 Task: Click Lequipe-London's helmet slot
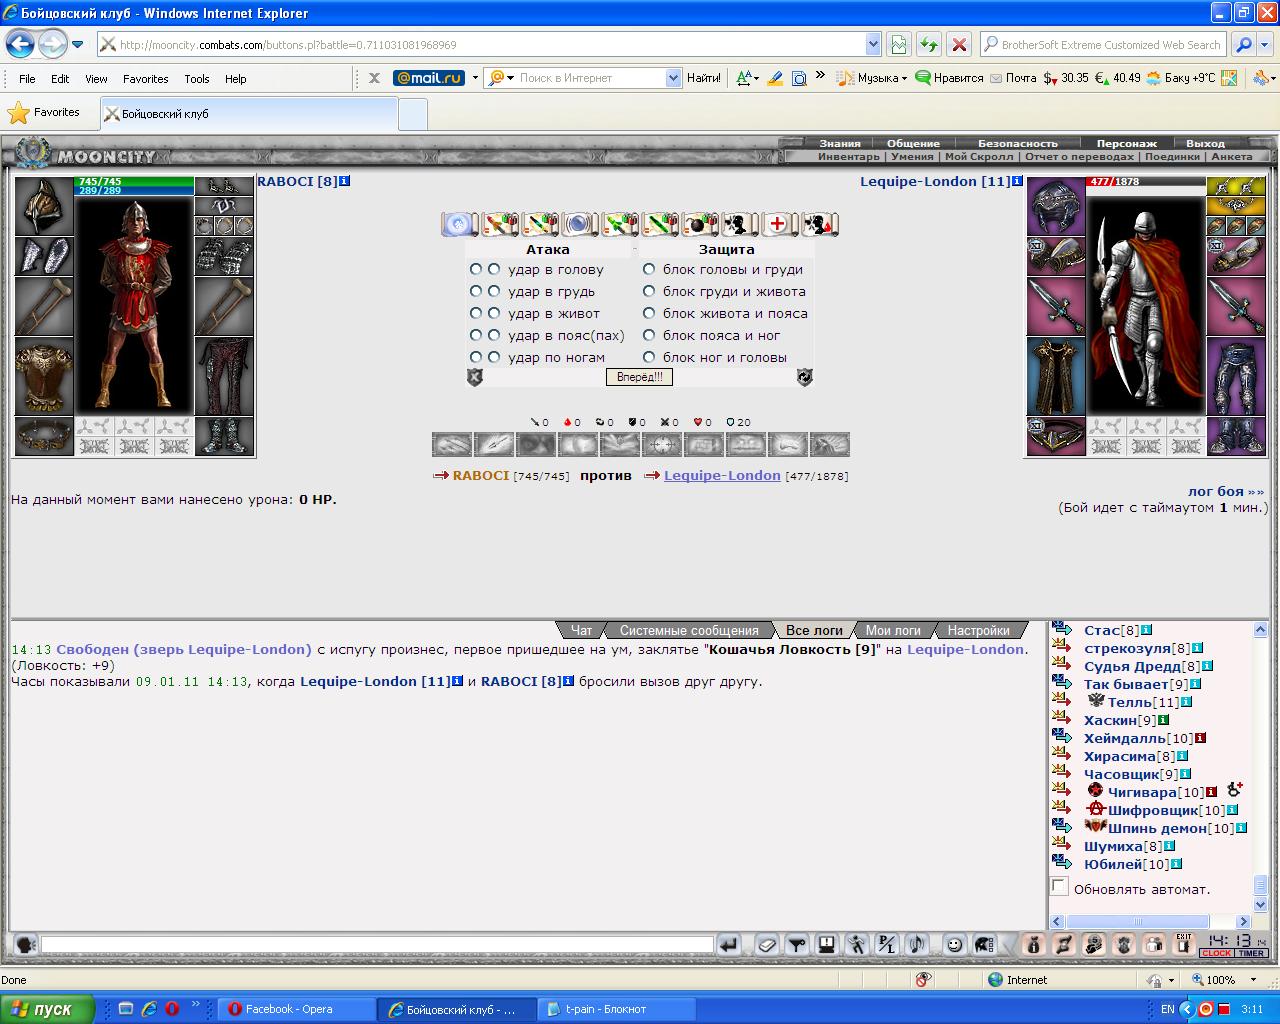tap(1056, 206)
